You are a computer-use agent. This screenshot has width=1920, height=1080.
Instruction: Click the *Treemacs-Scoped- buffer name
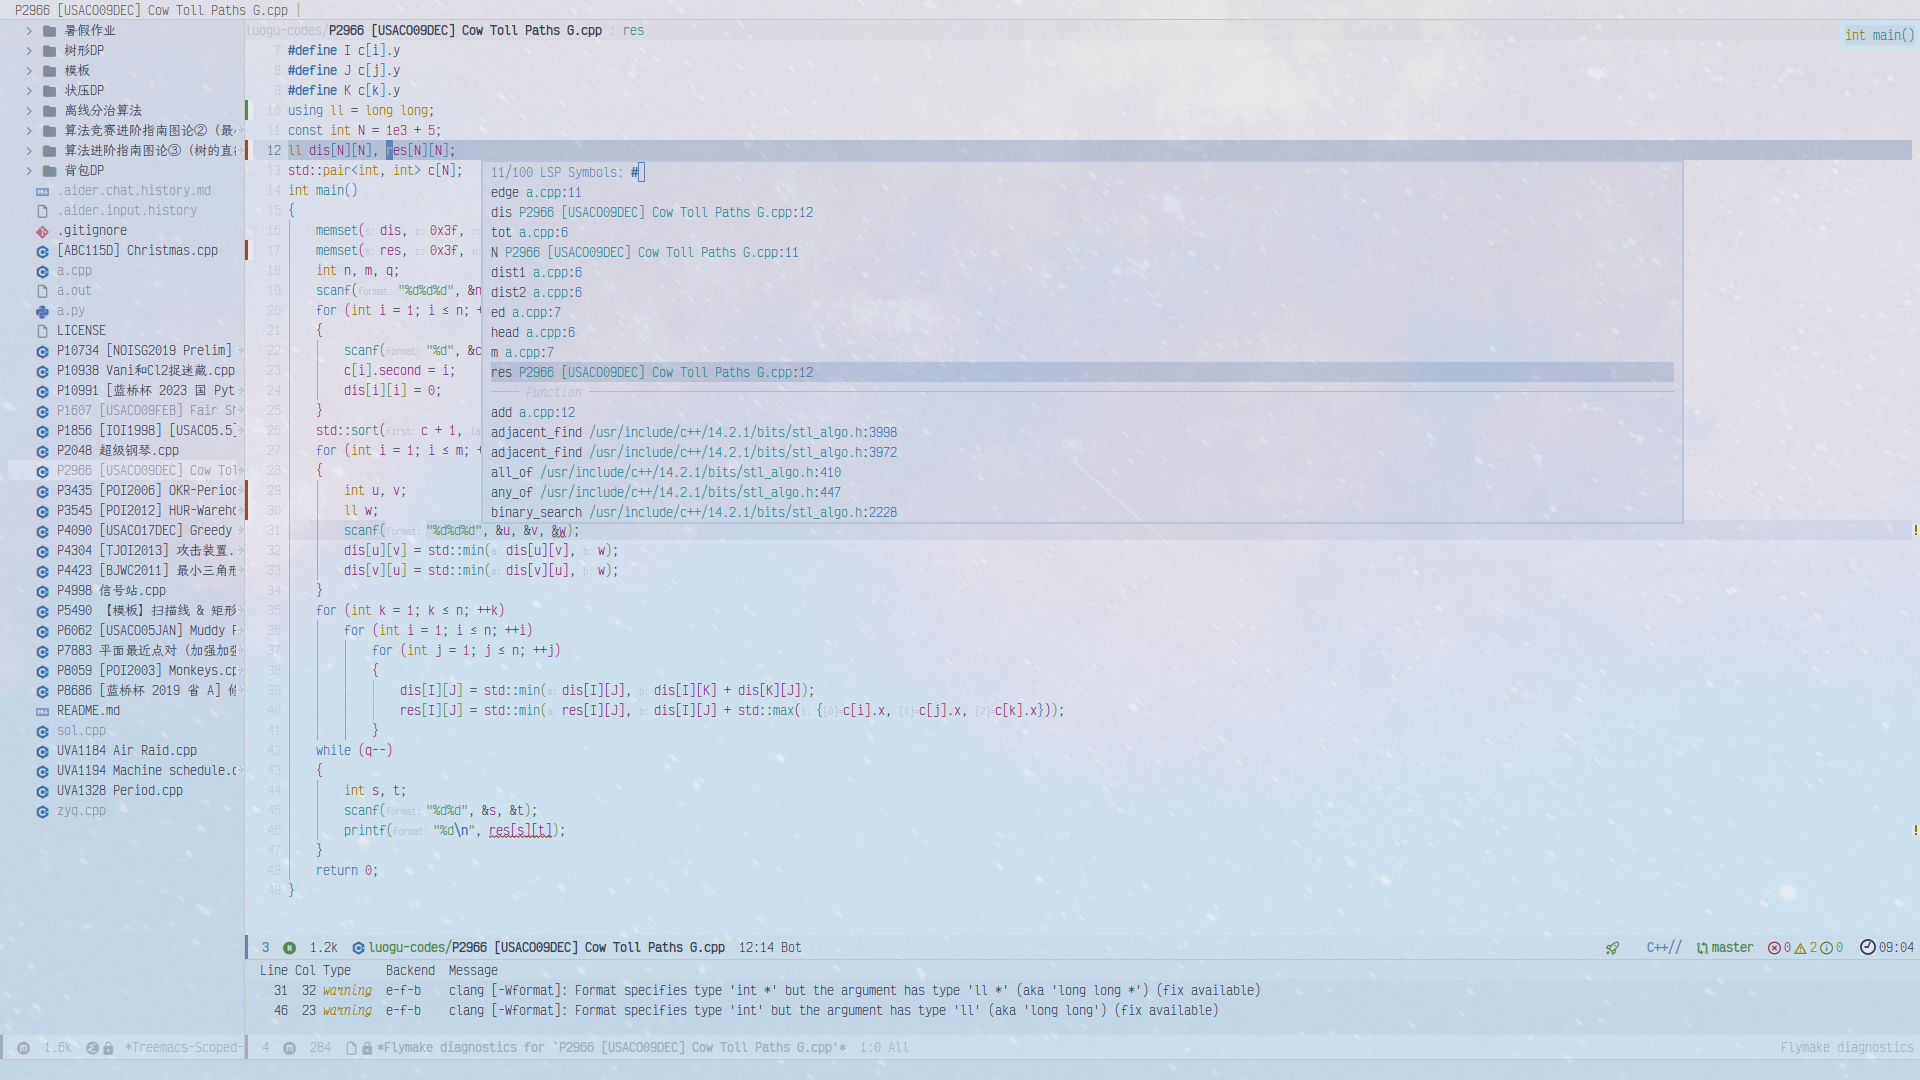point(182,1048)
